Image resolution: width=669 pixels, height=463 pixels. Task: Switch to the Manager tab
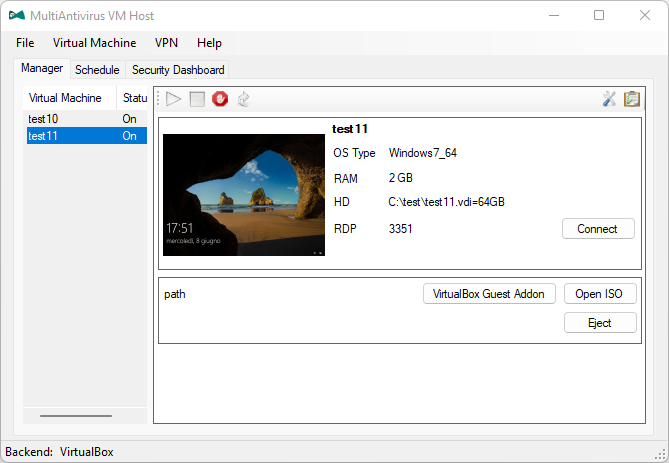[42, 68]
